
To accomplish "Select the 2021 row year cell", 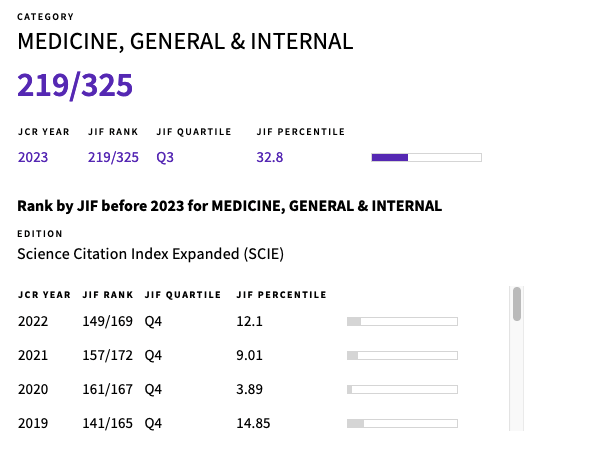I will pyautogui.click(x=33, y=355).
